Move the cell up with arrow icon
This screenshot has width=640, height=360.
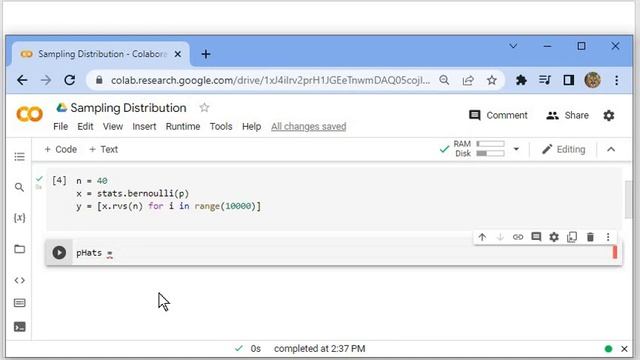482,237
